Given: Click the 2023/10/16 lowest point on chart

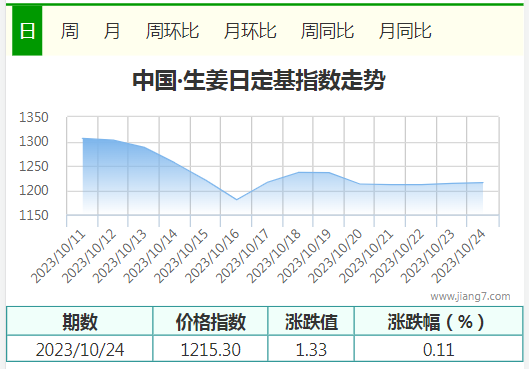Looking at the screenshot, I should tap(236, 200).
